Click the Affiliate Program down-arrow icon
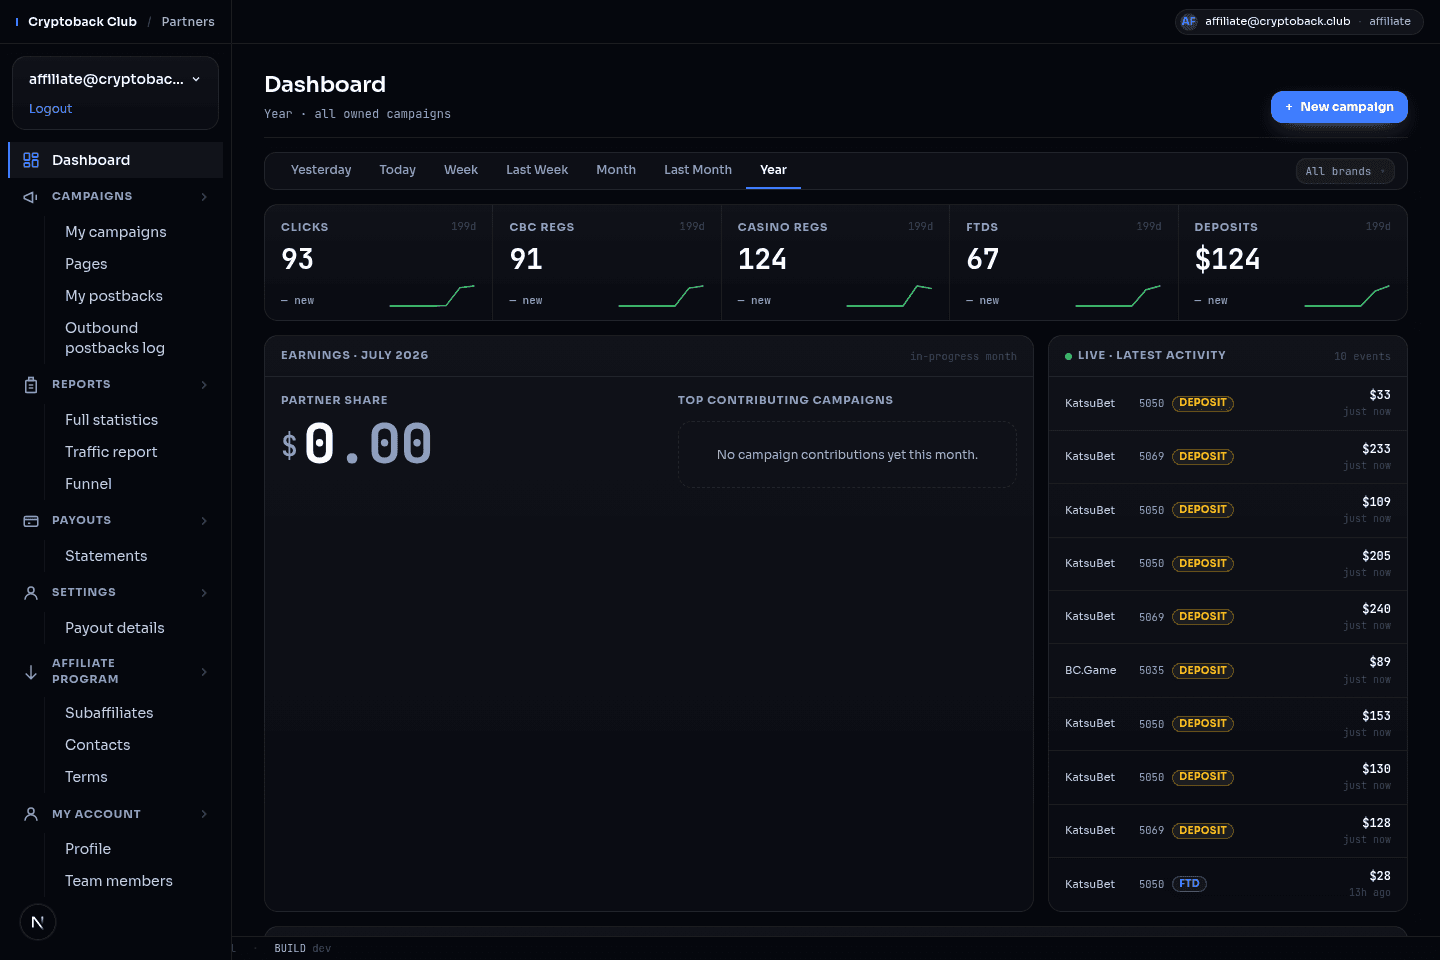The width and height of the screenshot is (1440, 960). 31,672
